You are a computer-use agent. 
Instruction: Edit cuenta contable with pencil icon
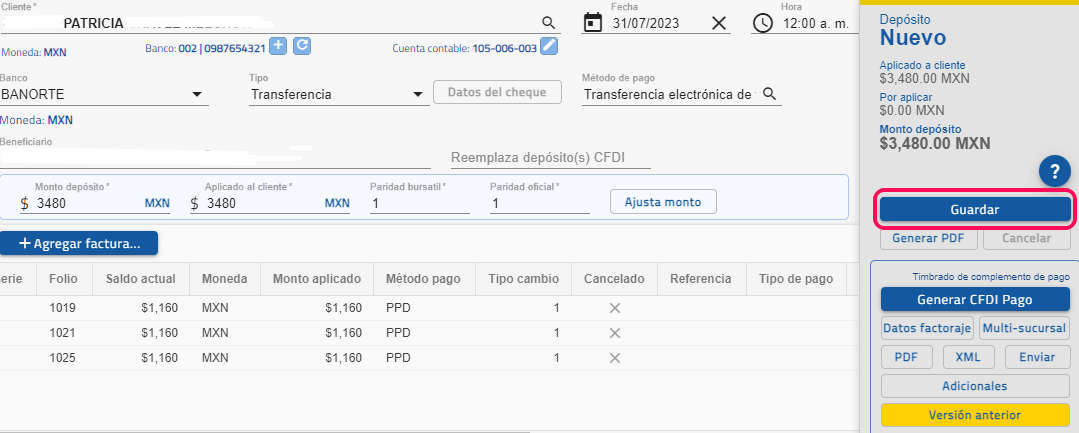click(548, 46)
